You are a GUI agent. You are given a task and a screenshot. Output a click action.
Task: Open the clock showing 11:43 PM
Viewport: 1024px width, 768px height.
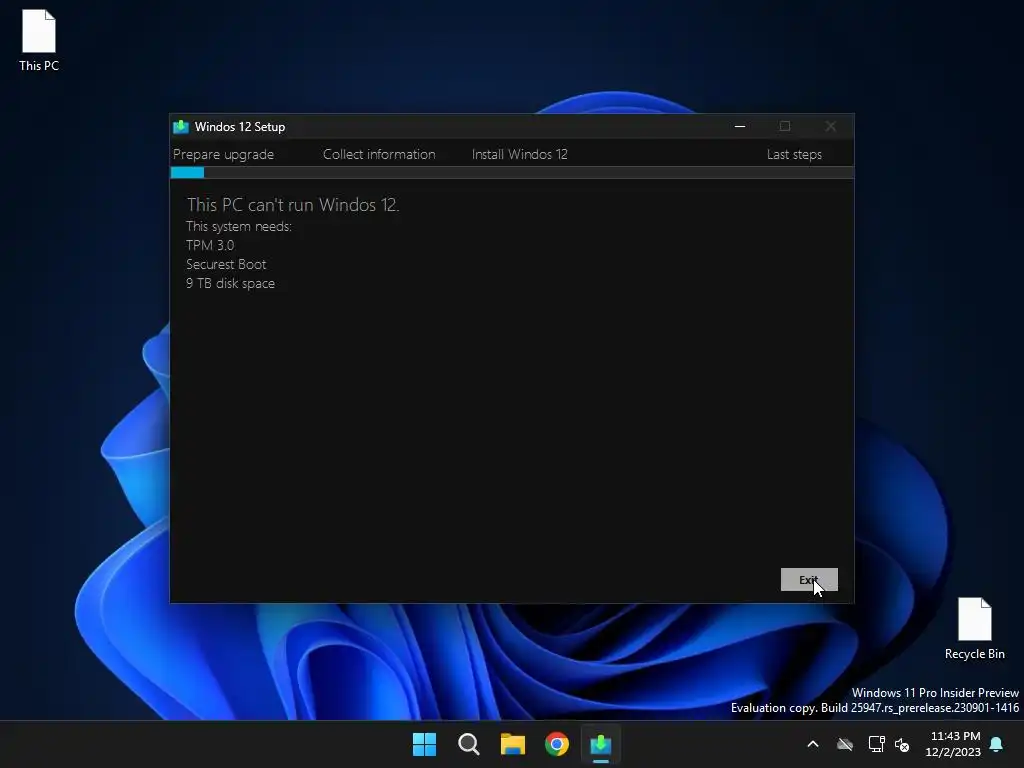(x=953, y=744)
